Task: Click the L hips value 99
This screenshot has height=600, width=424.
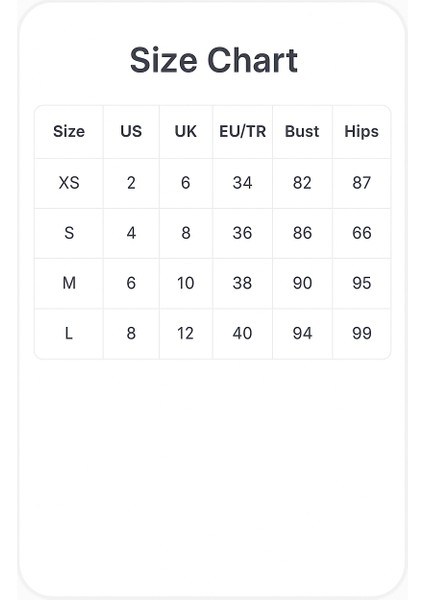Action: 362,333
